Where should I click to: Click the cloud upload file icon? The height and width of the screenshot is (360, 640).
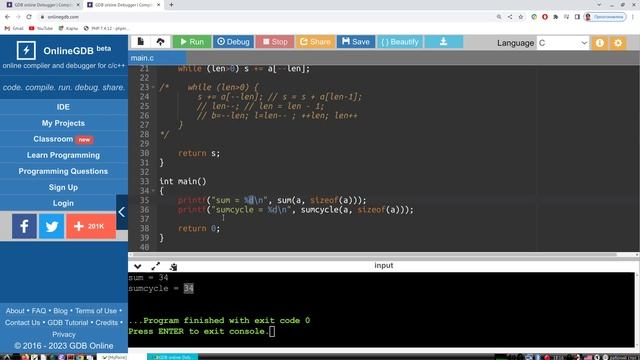160,42
